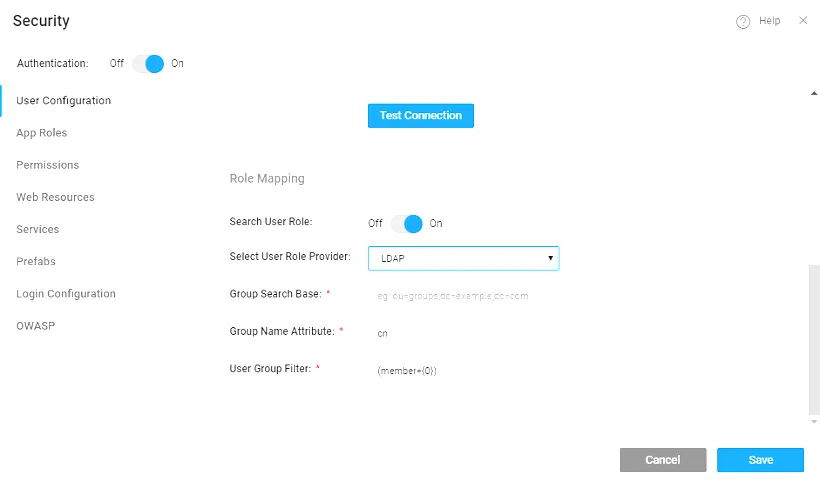Click the Save button
Image resolution: width=820 pixels, height=488 pixels.
tap(760, 460)
